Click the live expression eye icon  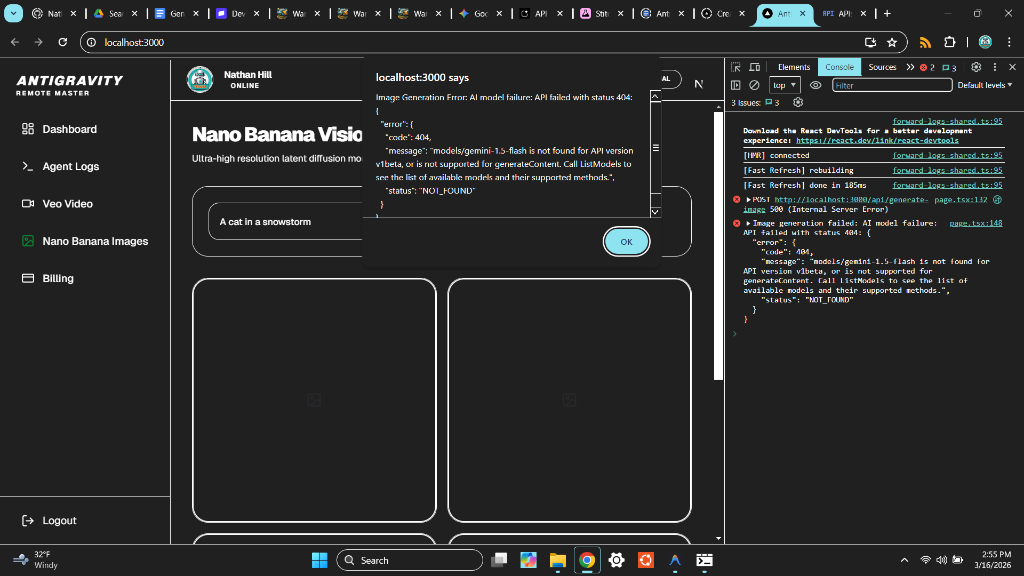point(815,85)
